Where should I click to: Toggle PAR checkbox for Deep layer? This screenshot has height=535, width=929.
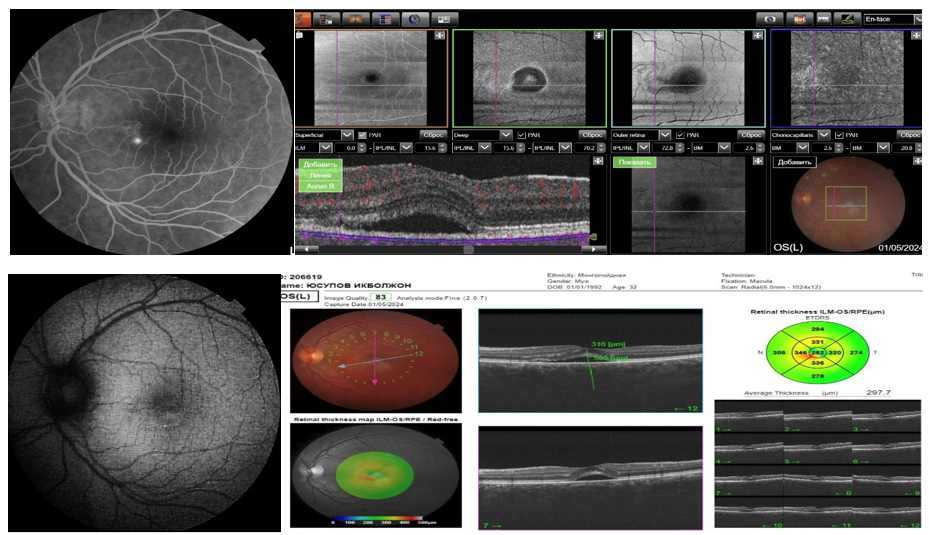tap(522, 134)
